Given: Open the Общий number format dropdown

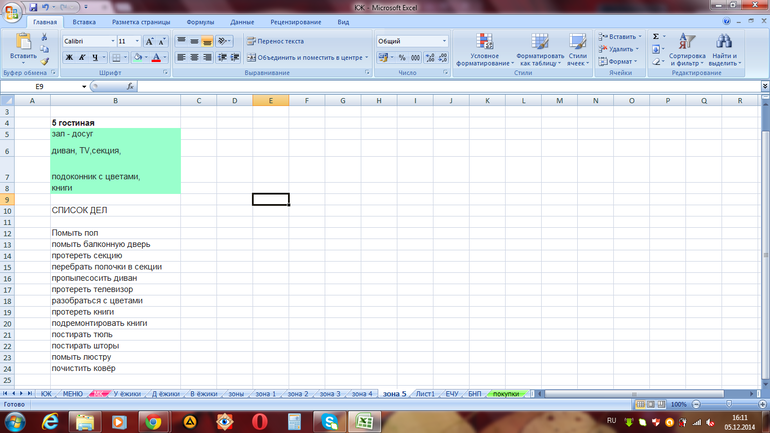Looking at the screenshot, I should click(444, 41).
